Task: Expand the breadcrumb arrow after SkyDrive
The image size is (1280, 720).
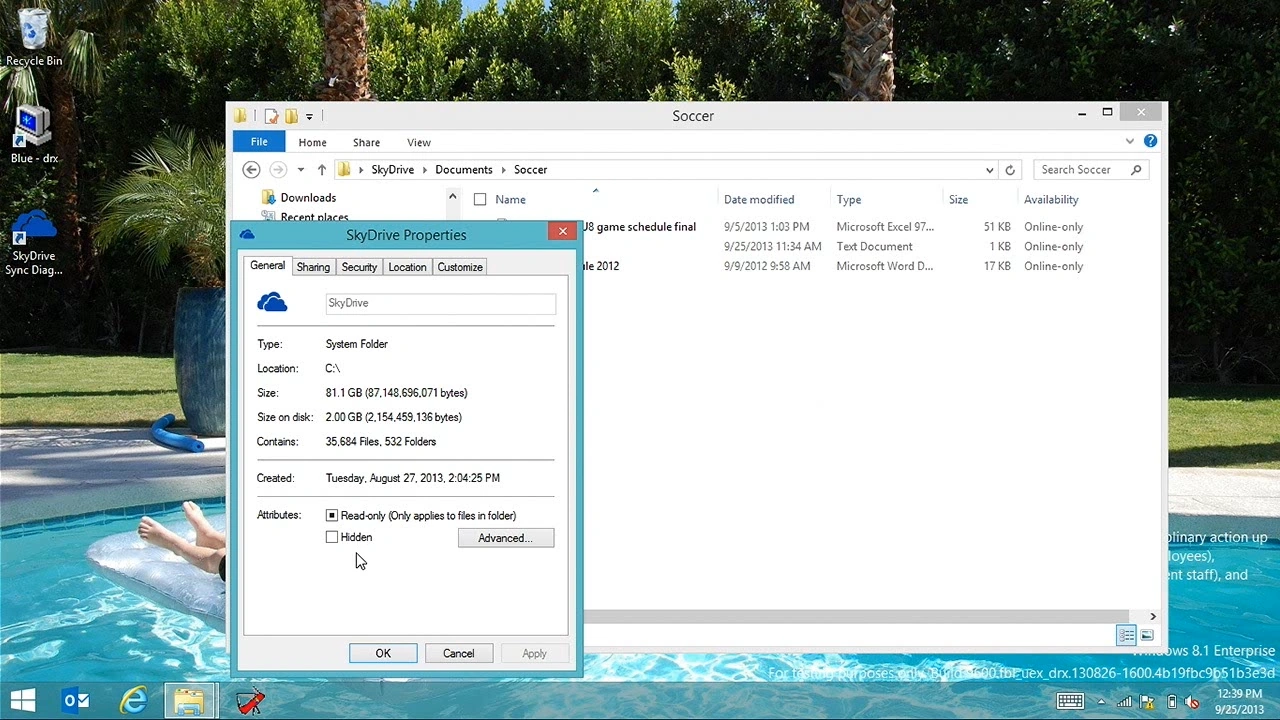Action: [424, 170]
